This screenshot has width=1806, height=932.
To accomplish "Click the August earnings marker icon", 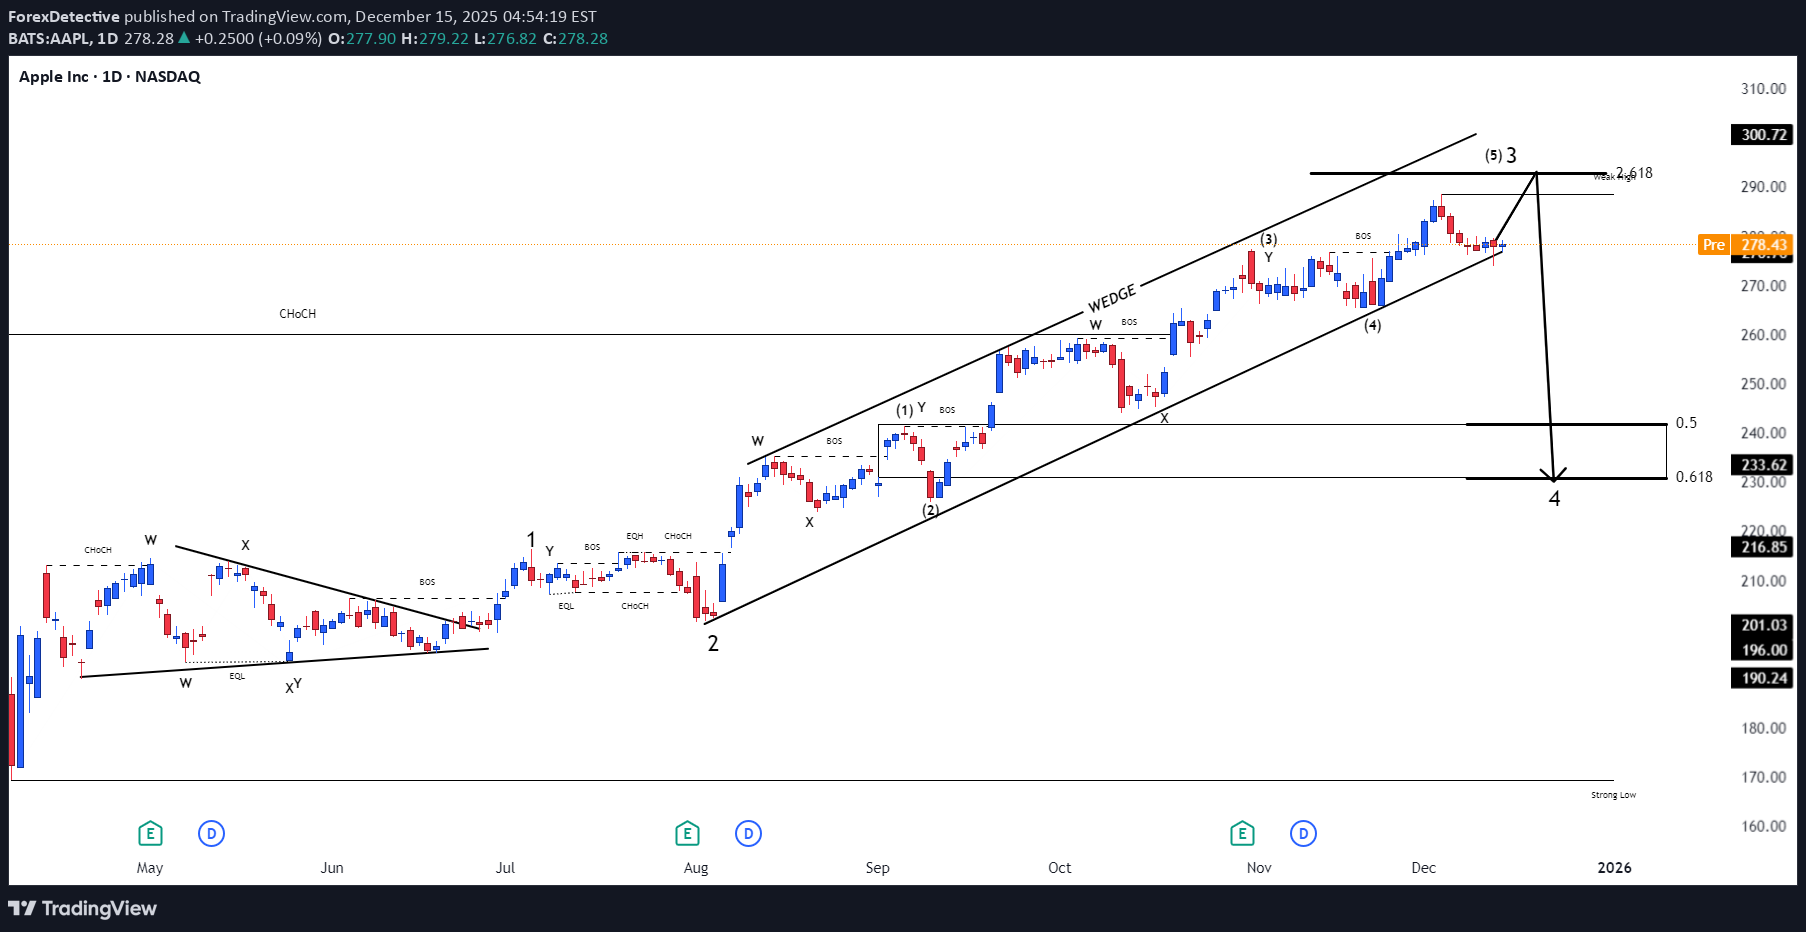I will click(687, 832).
